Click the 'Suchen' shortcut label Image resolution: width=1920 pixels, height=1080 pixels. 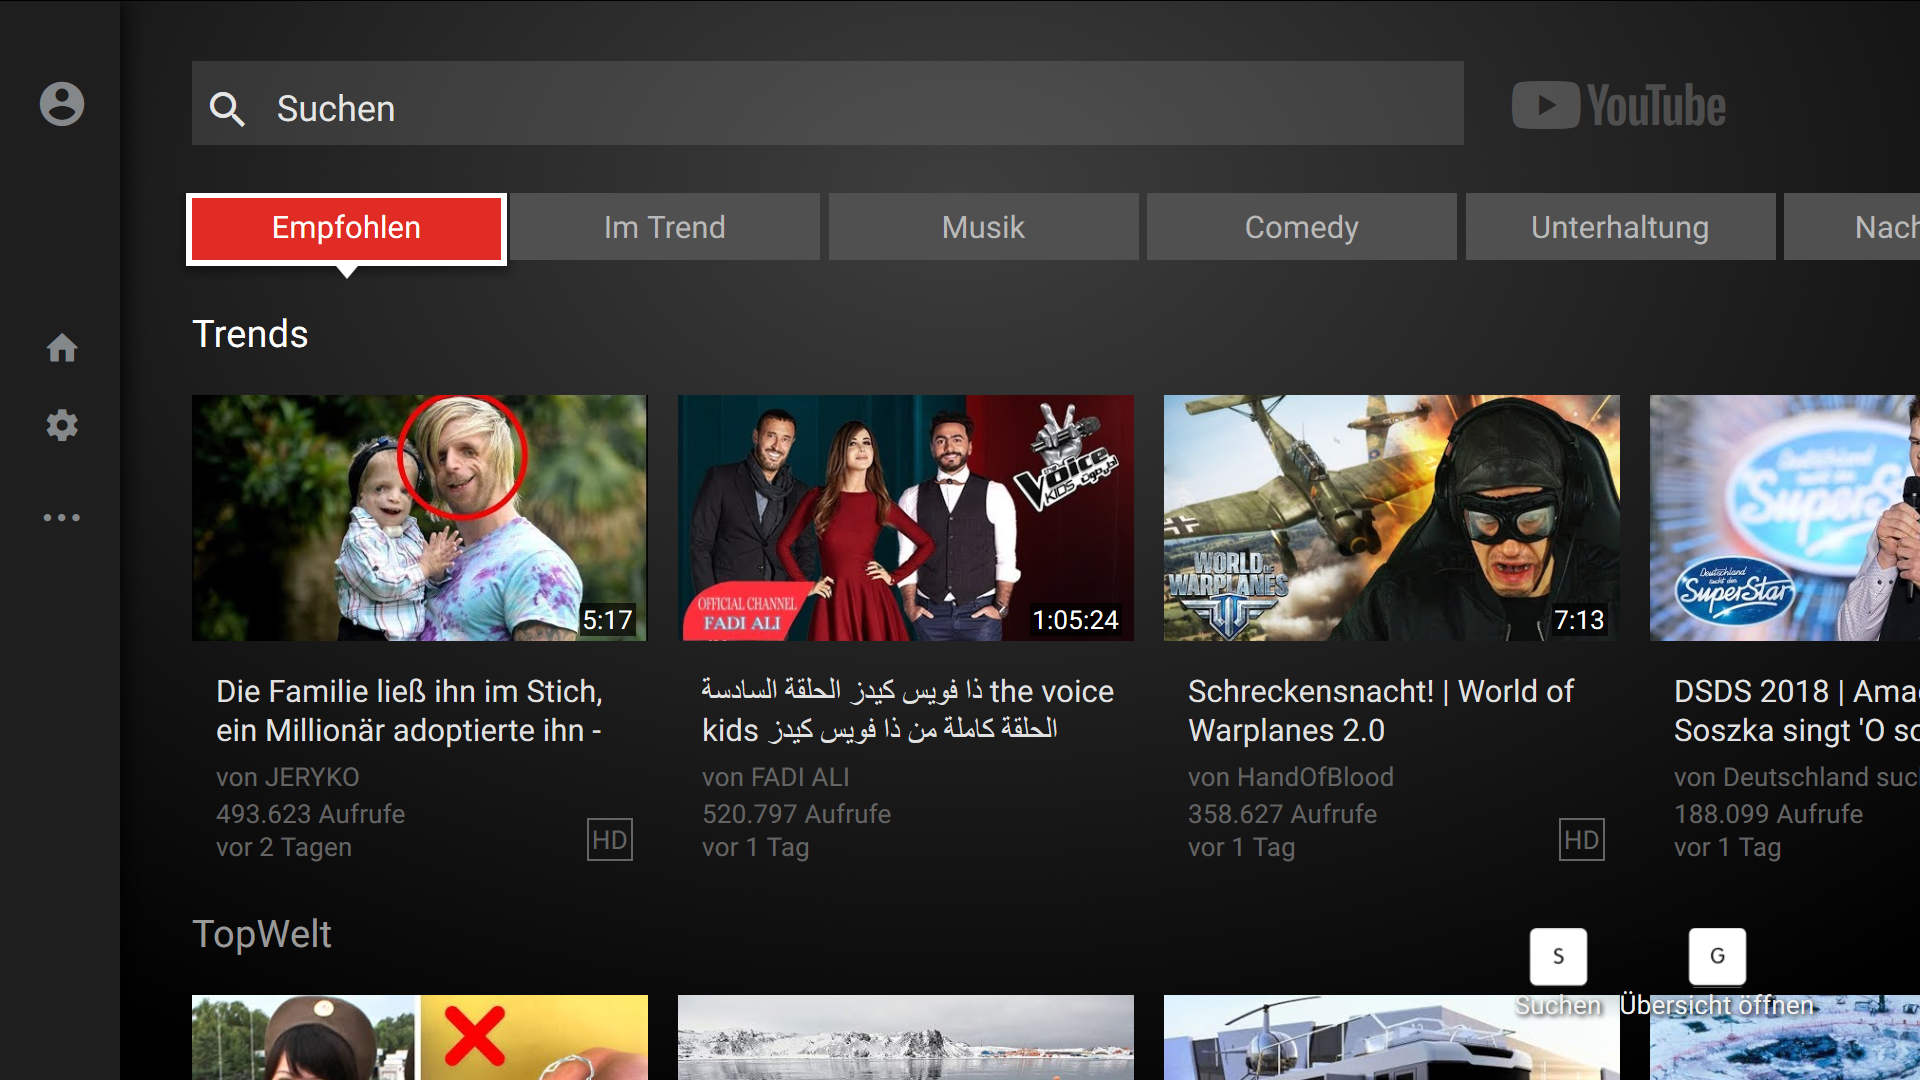(x=1558, y=1005)
